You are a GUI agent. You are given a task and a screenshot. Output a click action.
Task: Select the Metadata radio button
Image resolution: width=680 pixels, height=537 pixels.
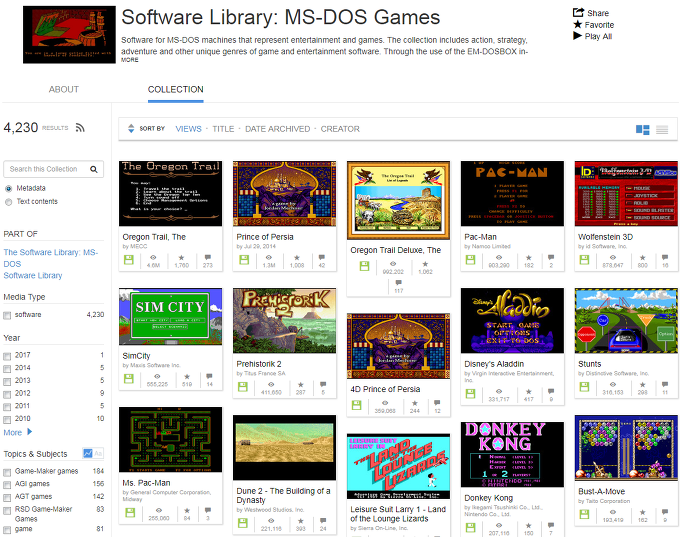[x=8, y=189]
